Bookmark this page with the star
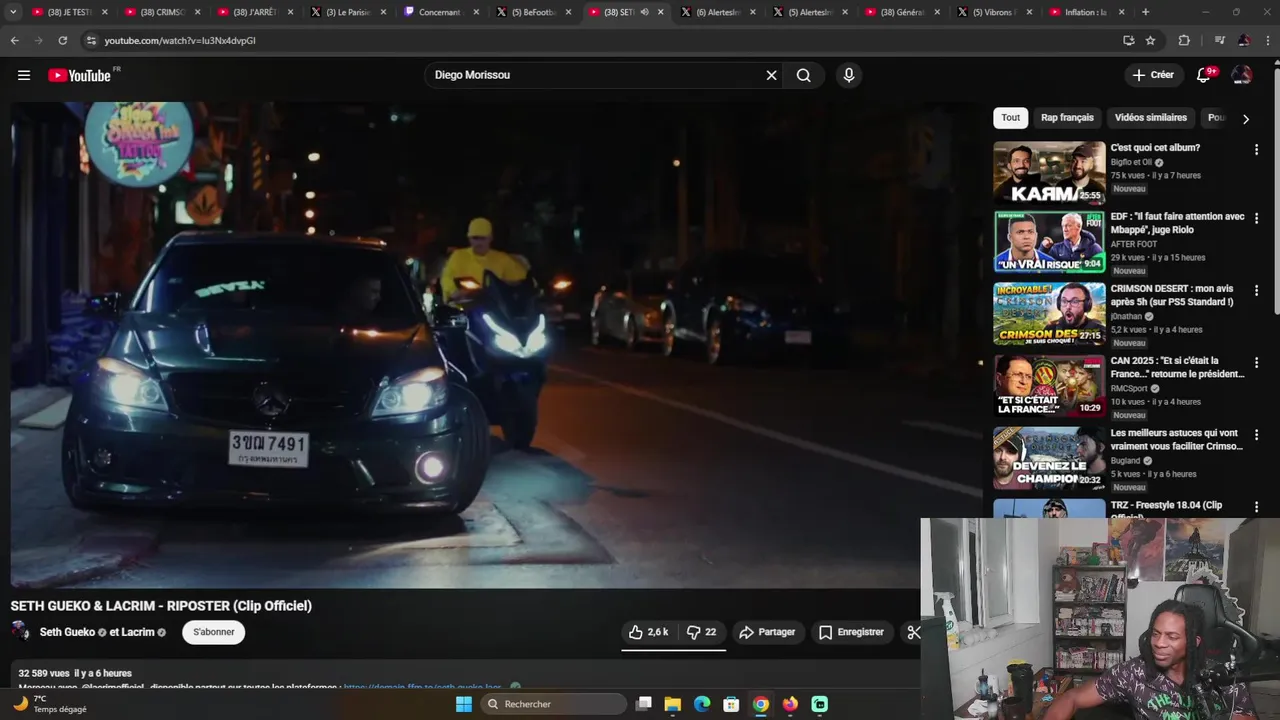Viewport: 1280px width, 720px height. pos(1150,40)
